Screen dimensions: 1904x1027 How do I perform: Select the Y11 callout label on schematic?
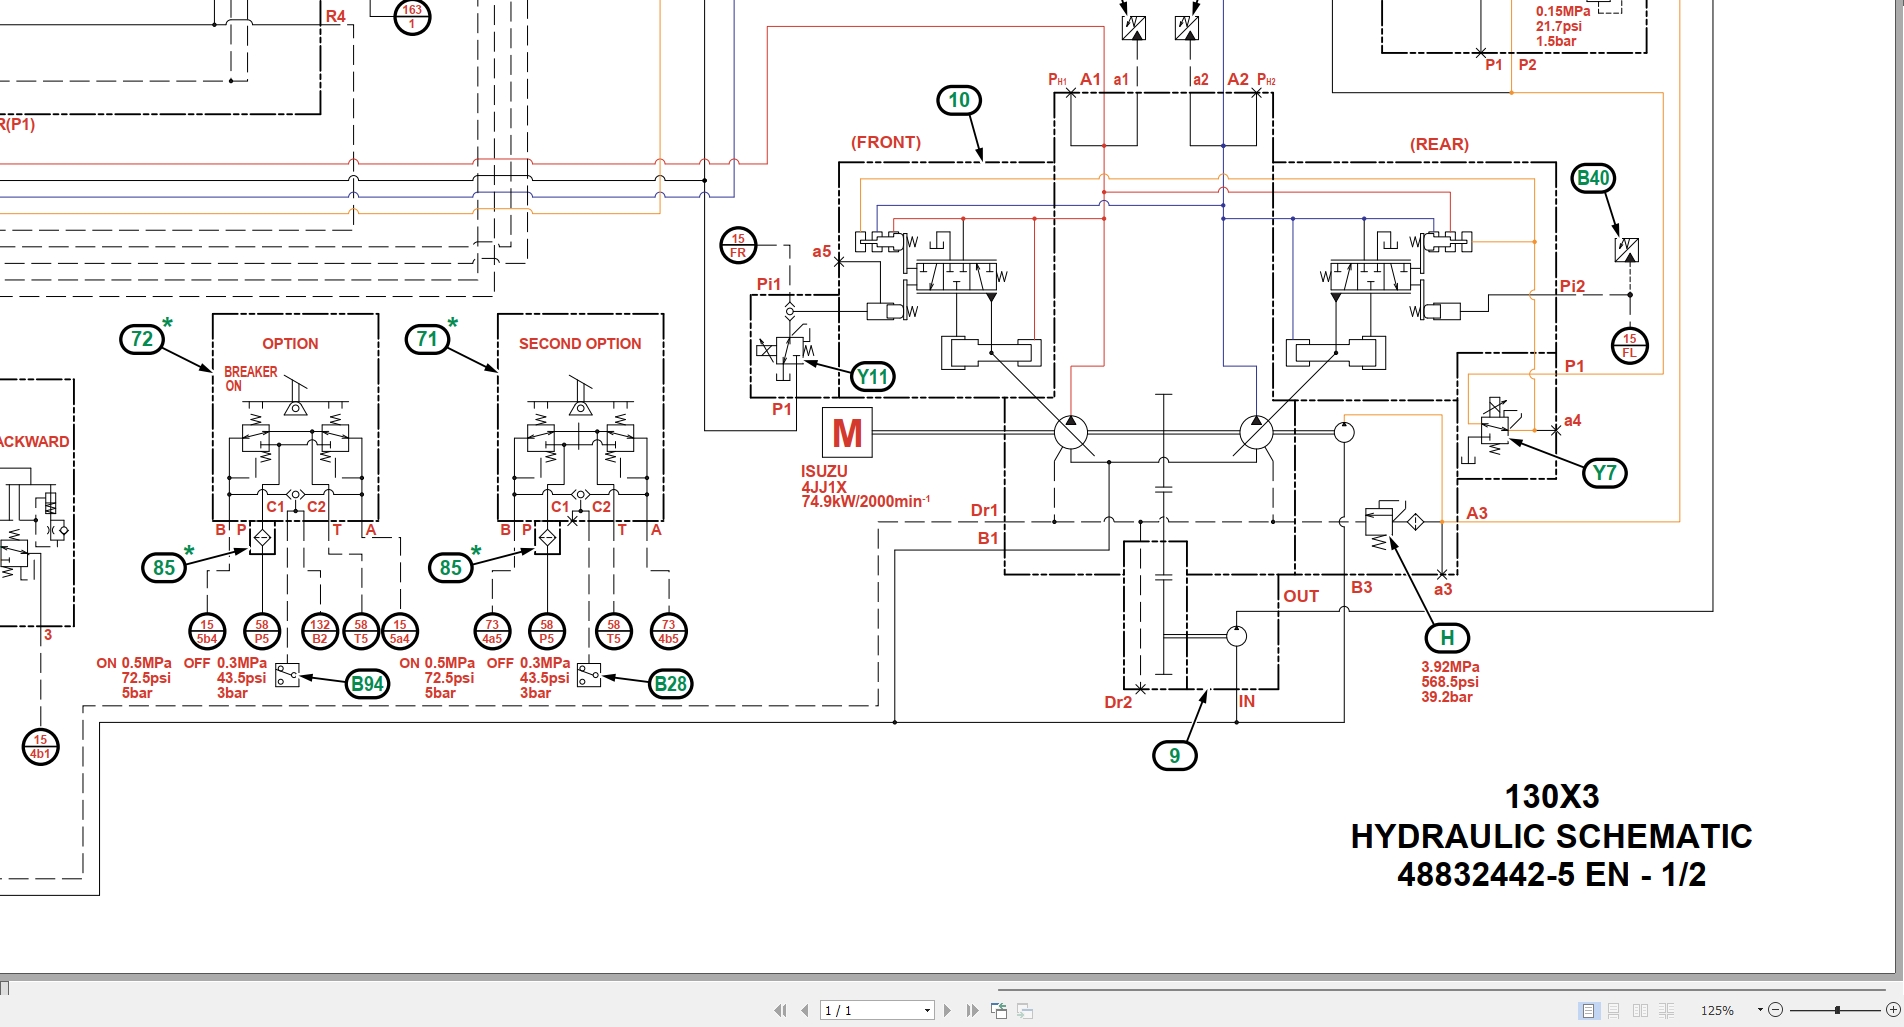pyautogui.click(x=873, y=377)
